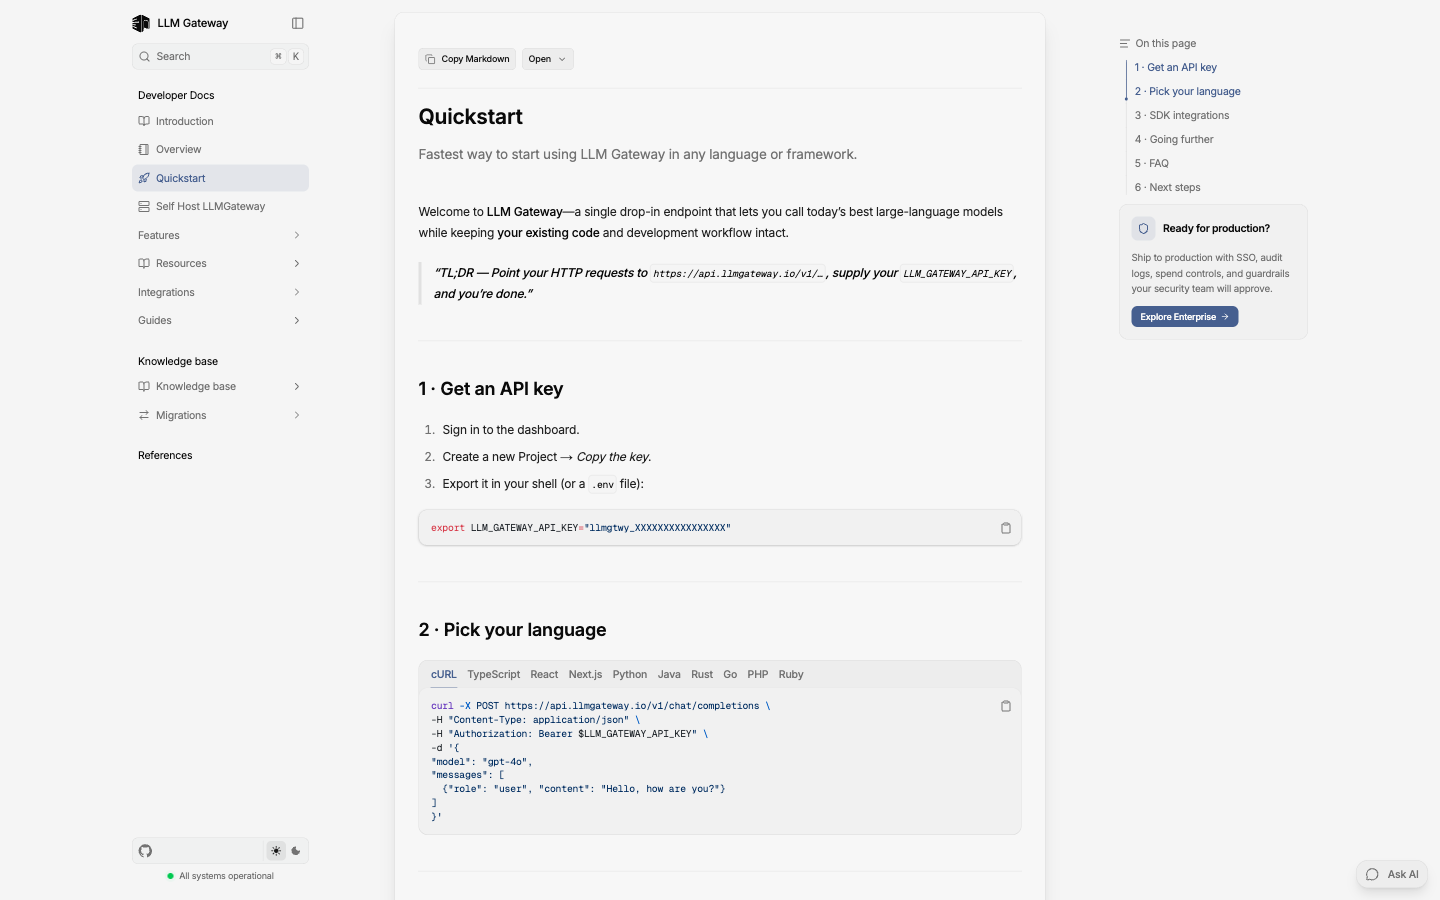The width and height of the screenshot is (1440, 900).
Task: Collapse the sidebar with the panel icon
Action: [298, 23]
